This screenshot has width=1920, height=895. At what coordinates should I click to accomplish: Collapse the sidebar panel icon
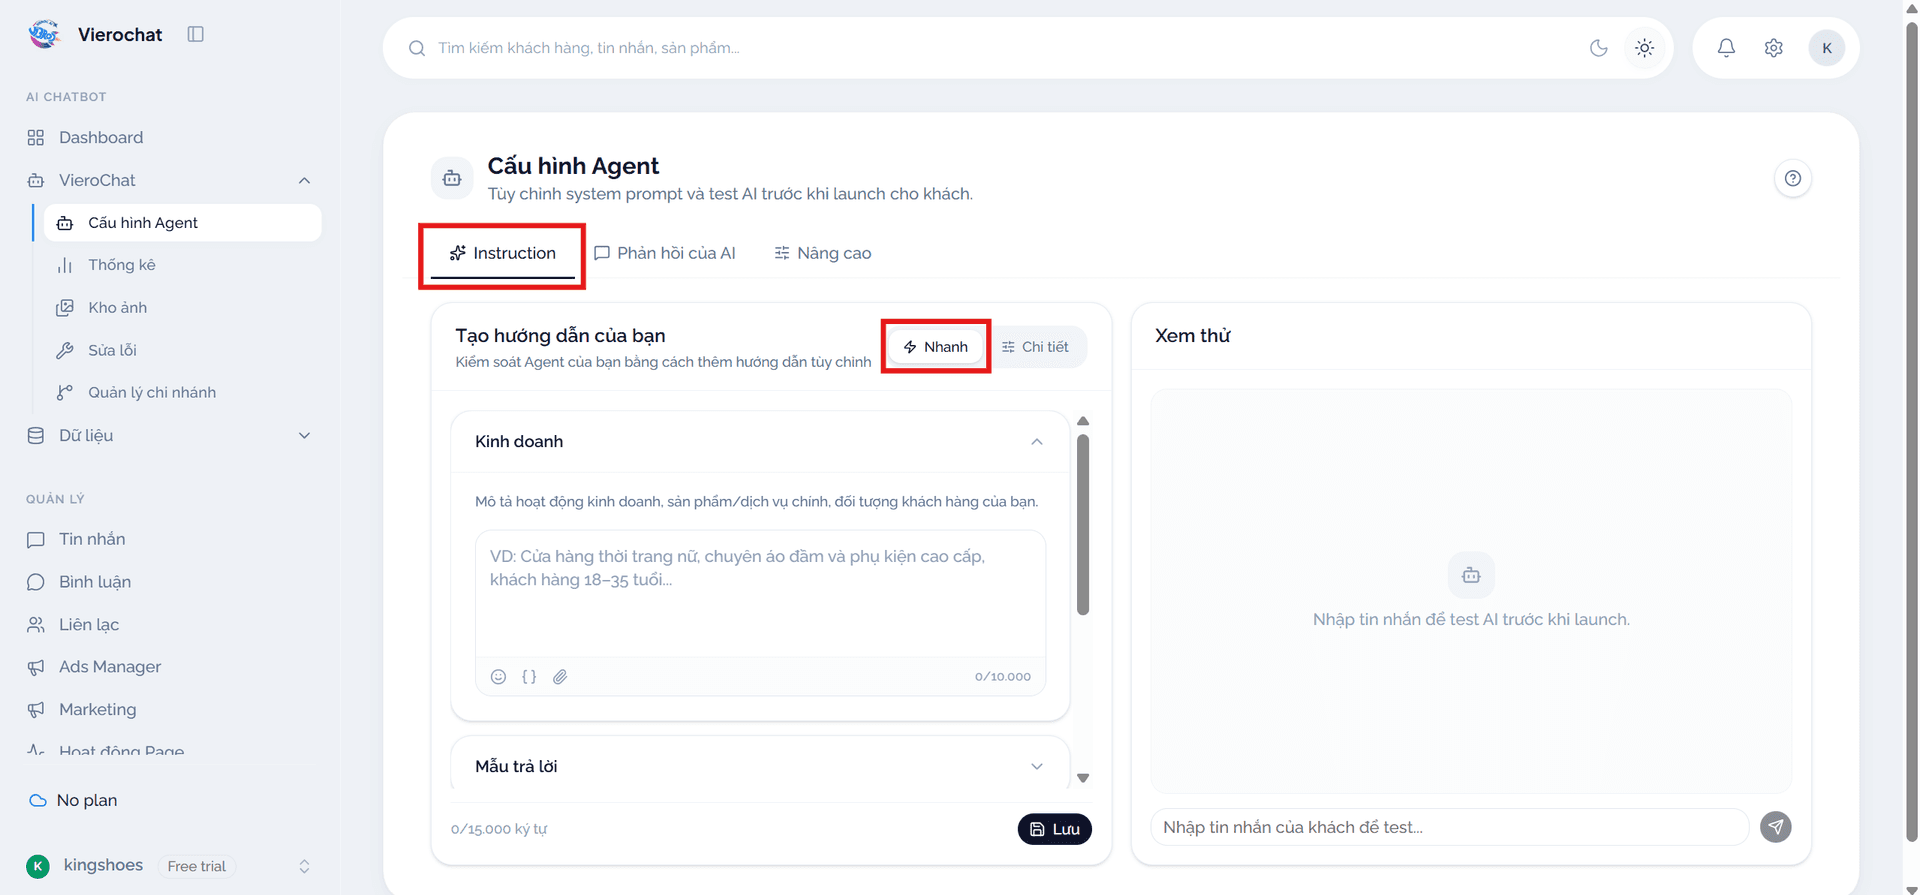coord(196,34)
